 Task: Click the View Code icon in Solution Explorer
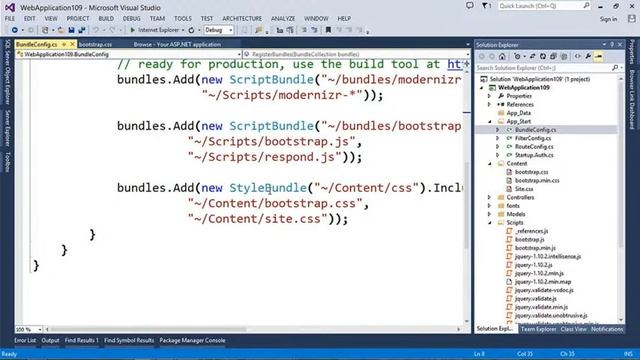578,56
